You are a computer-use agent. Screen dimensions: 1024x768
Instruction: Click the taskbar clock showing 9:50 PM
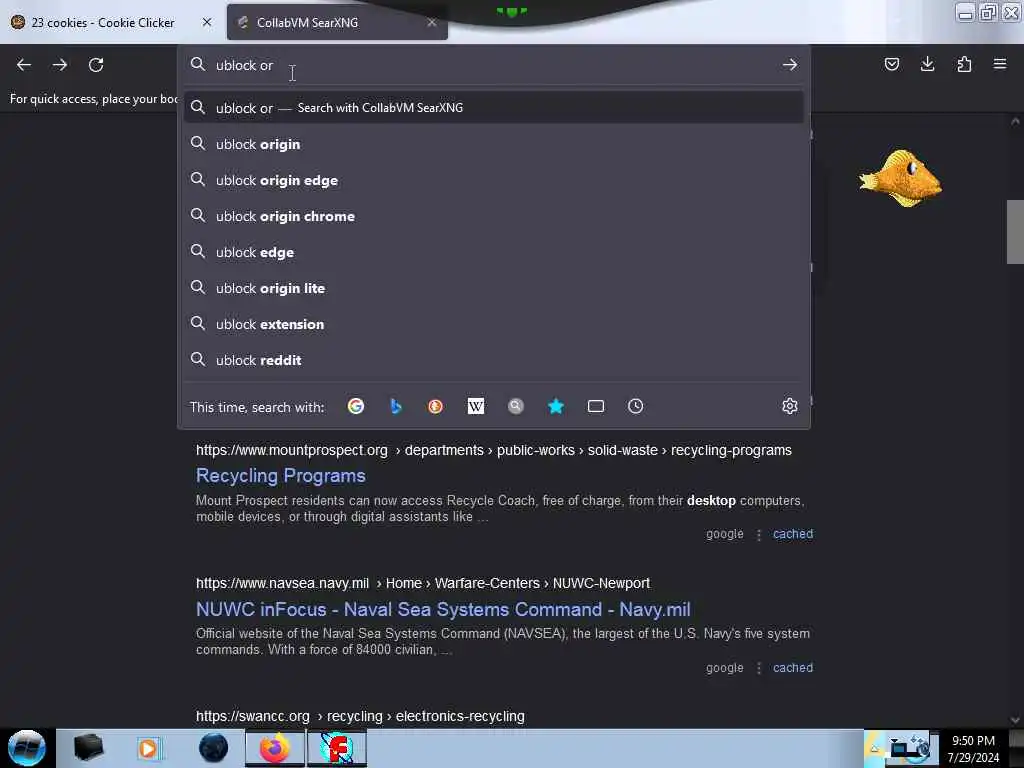973,748
